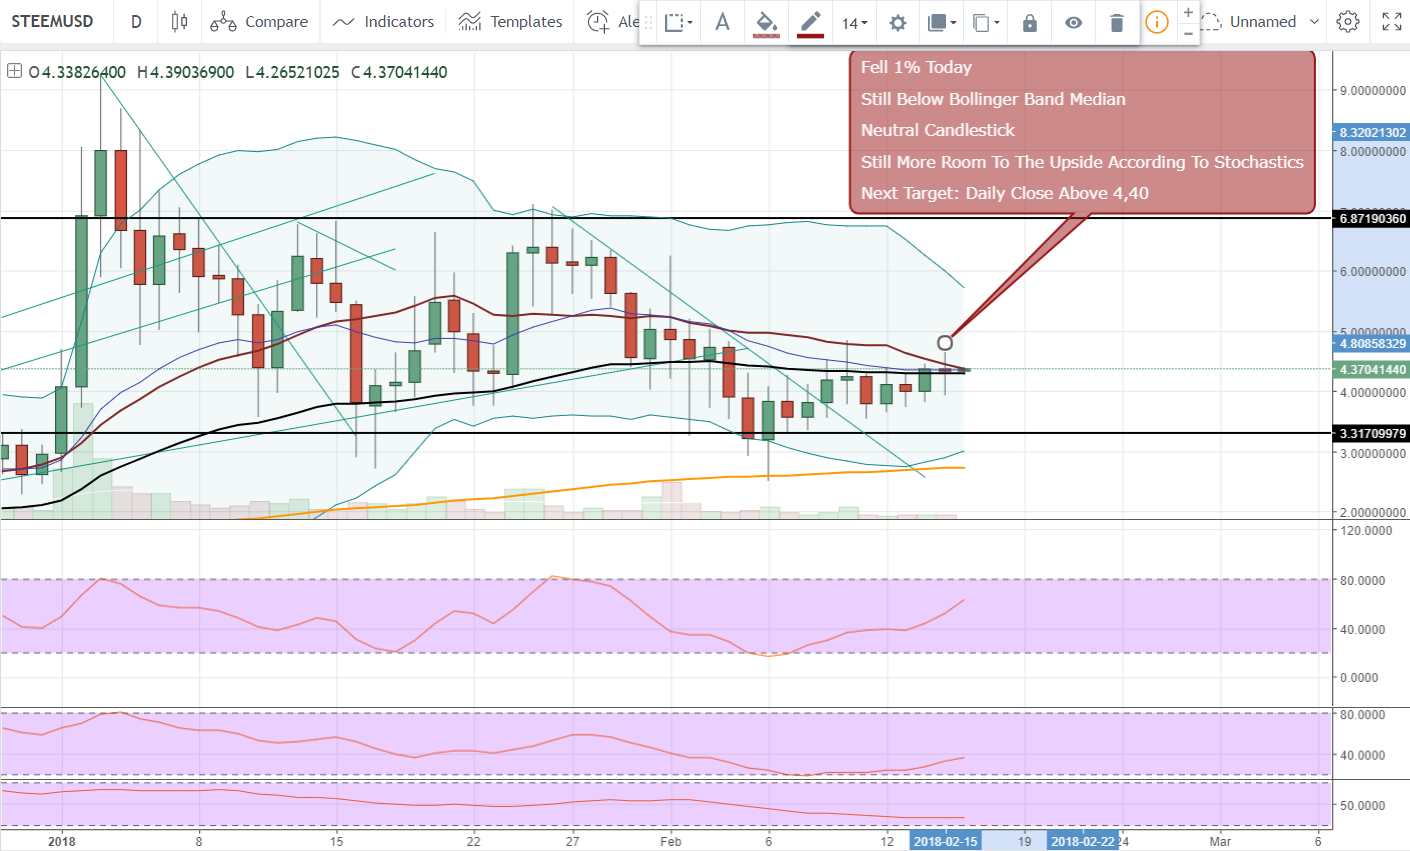Click the 2018-02-15 date label
This screenshot has height=851, width=1410.
point(945,841)
